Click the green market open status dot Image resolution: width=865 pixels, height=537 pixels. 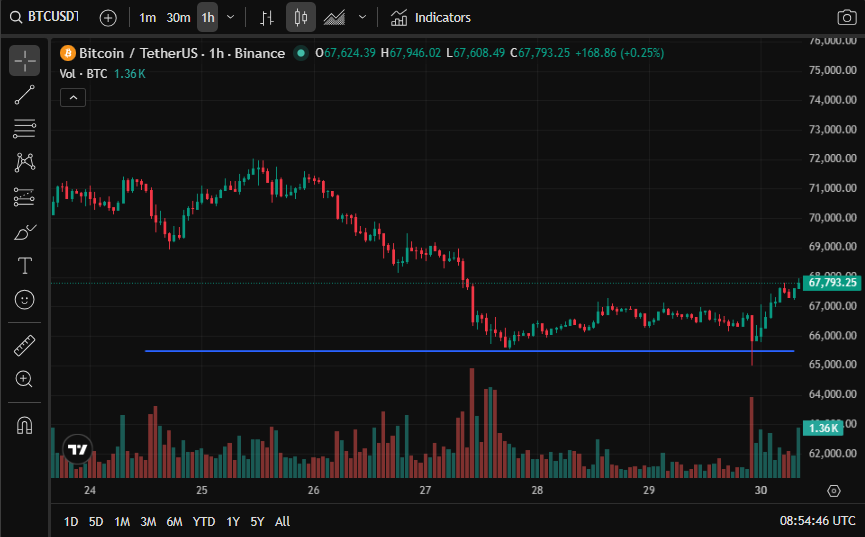(x=301, y=53)
